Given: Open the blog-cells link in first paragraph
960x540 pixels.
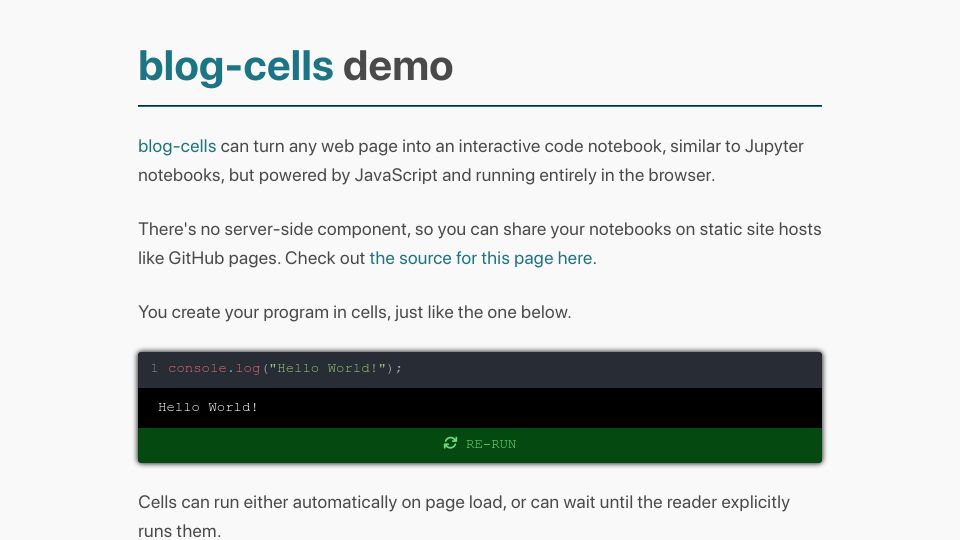Looking at the screenshot, I should point(177,146).
